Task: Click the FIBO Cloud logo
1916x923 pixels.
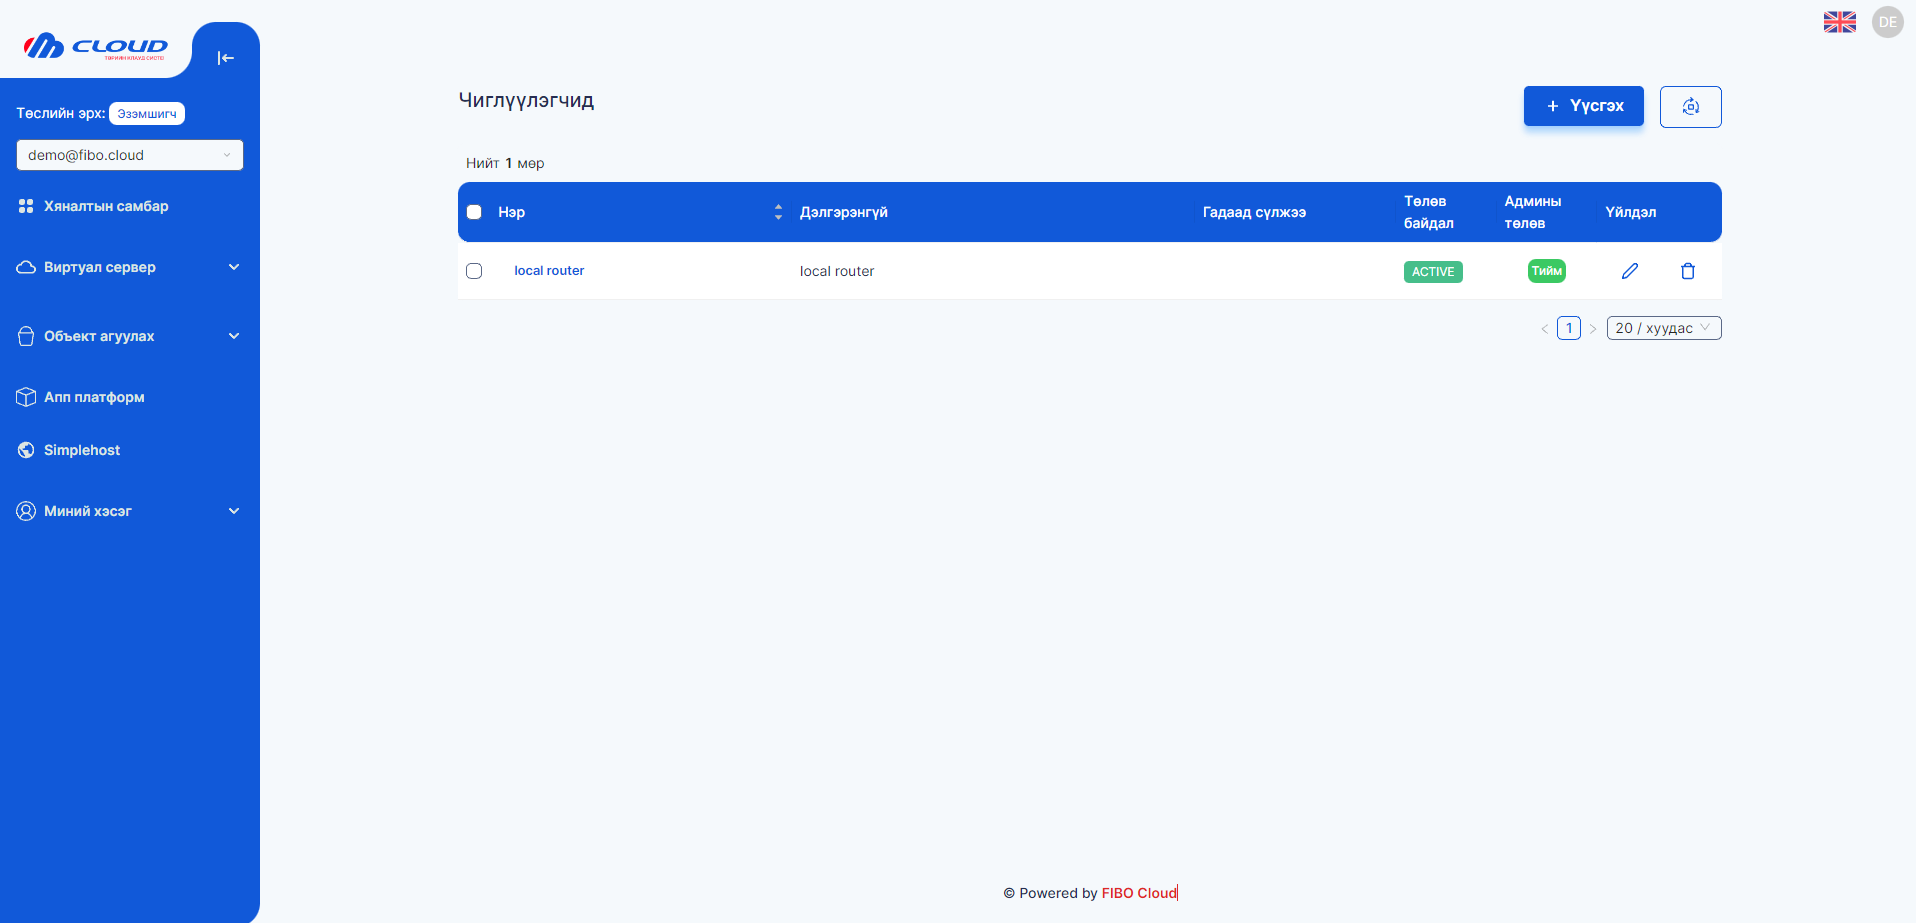Action: [96, 47]
